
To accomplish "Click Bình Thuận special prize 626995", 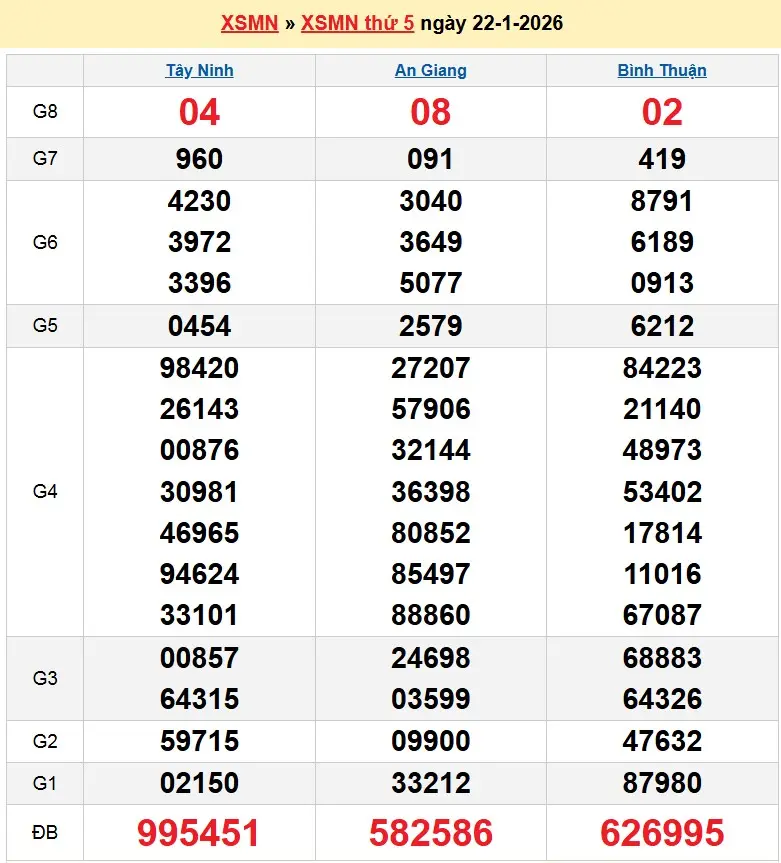I will click(x=661, y=833).
